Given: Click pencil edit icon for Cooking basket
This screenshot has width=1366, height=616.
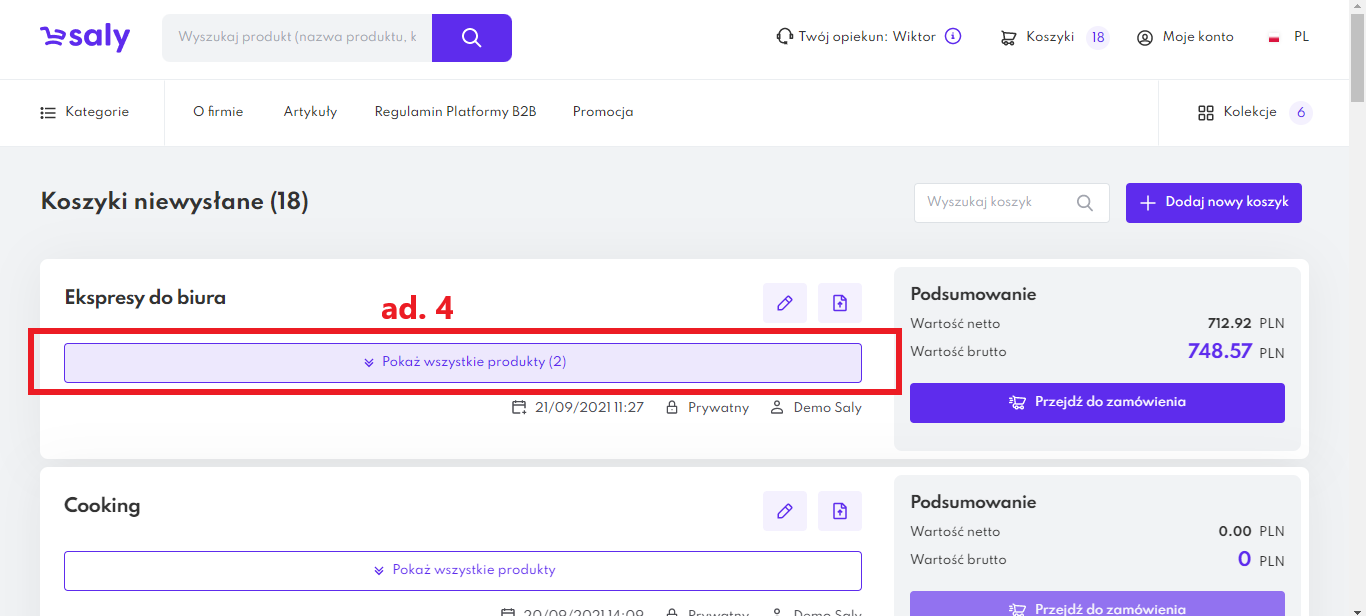Looking at the screenshot, I should [785, 511].
